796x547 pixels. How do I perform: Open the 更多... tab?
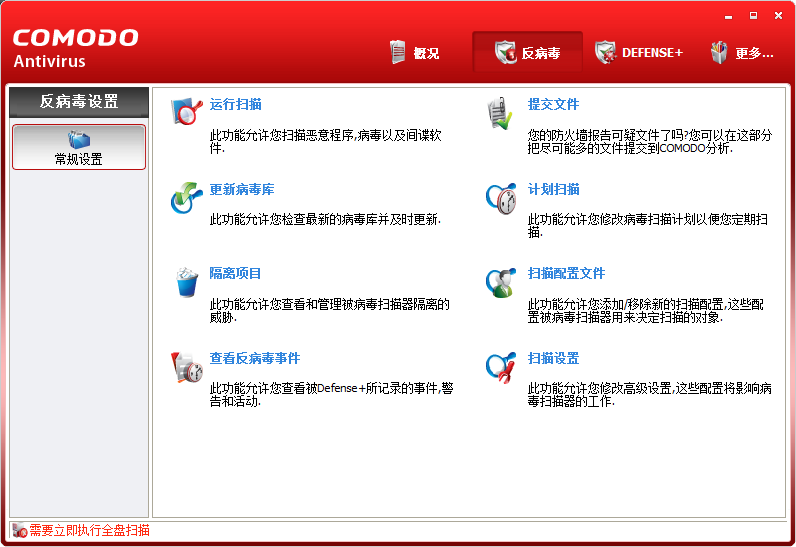pyautogui.click(x=742, y=52)
